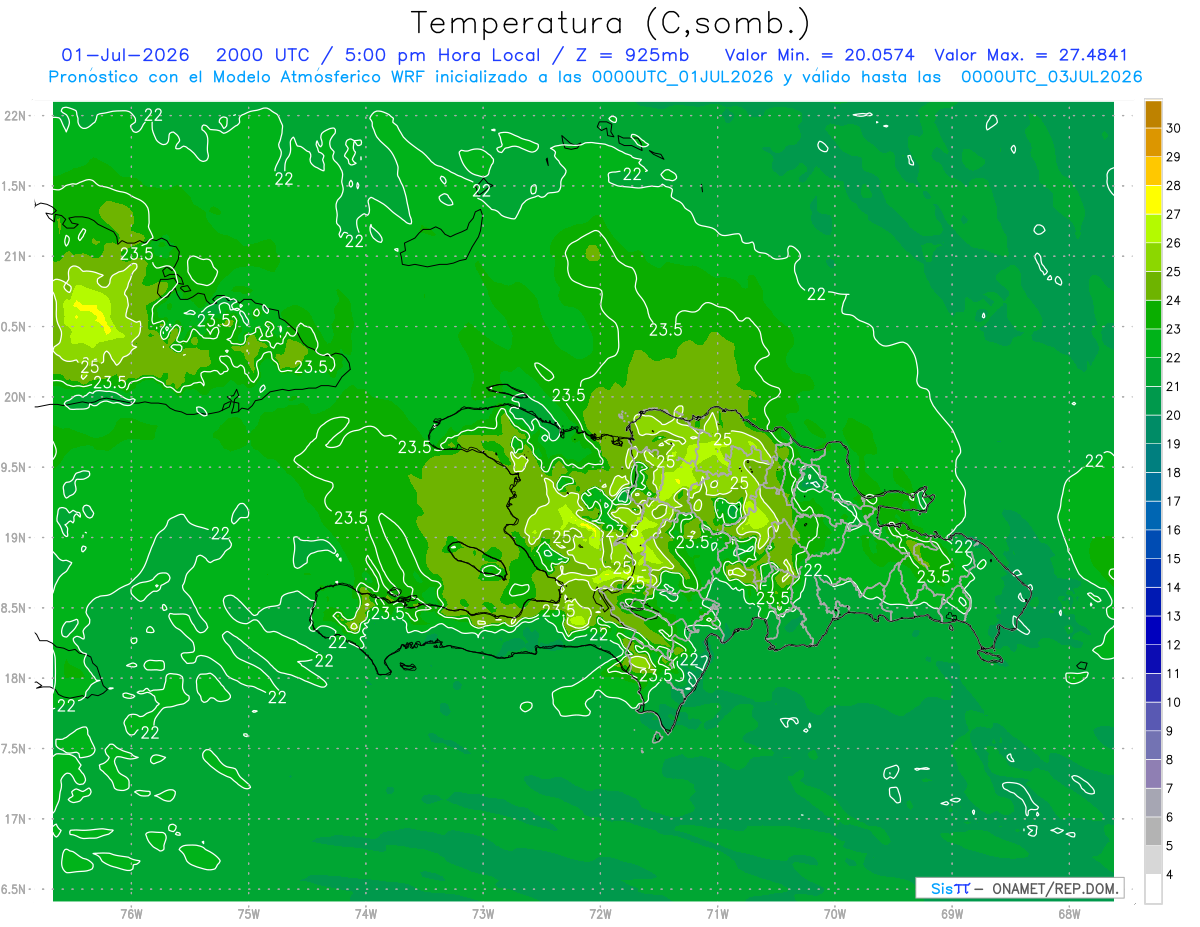Click the '2000 UTC' time text
Viewport: 1200px width, 927px height.
pyautogui.click(x=263, y=55)
